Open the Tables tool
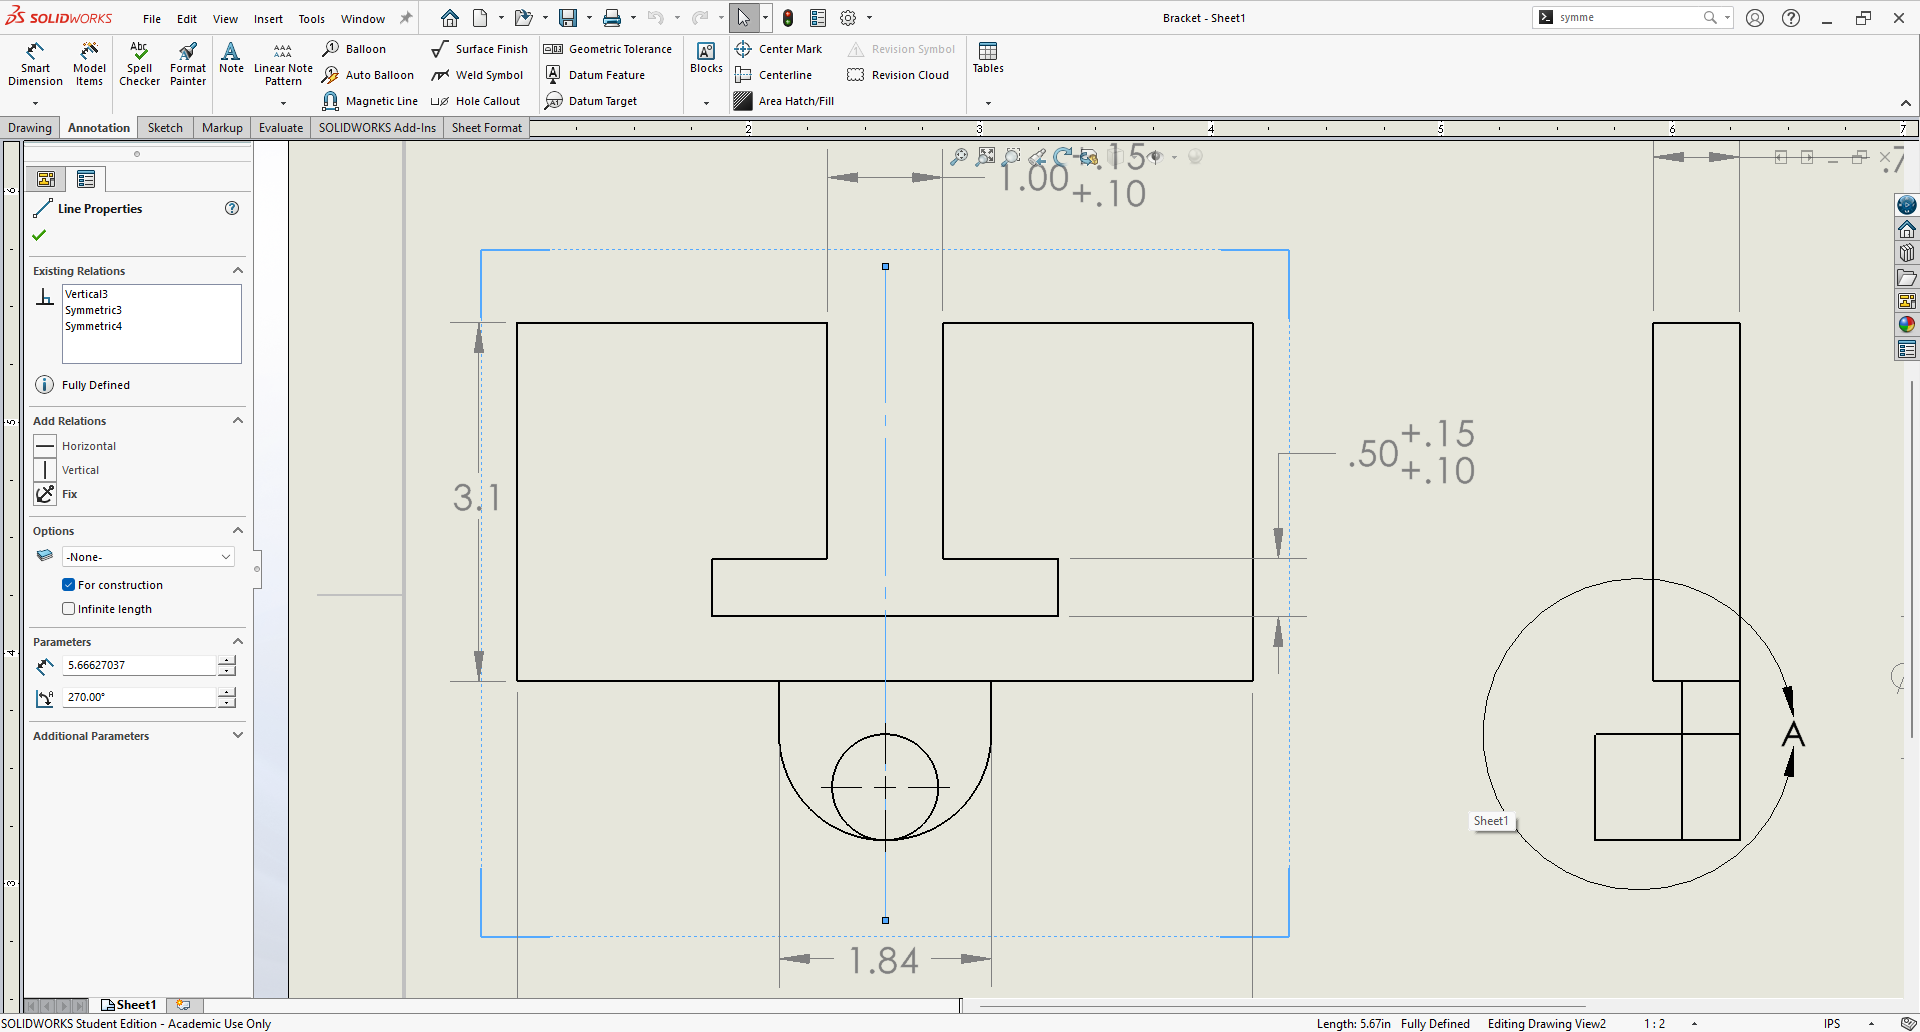The image size is (1920, 1032). click(x=988, y=58)
